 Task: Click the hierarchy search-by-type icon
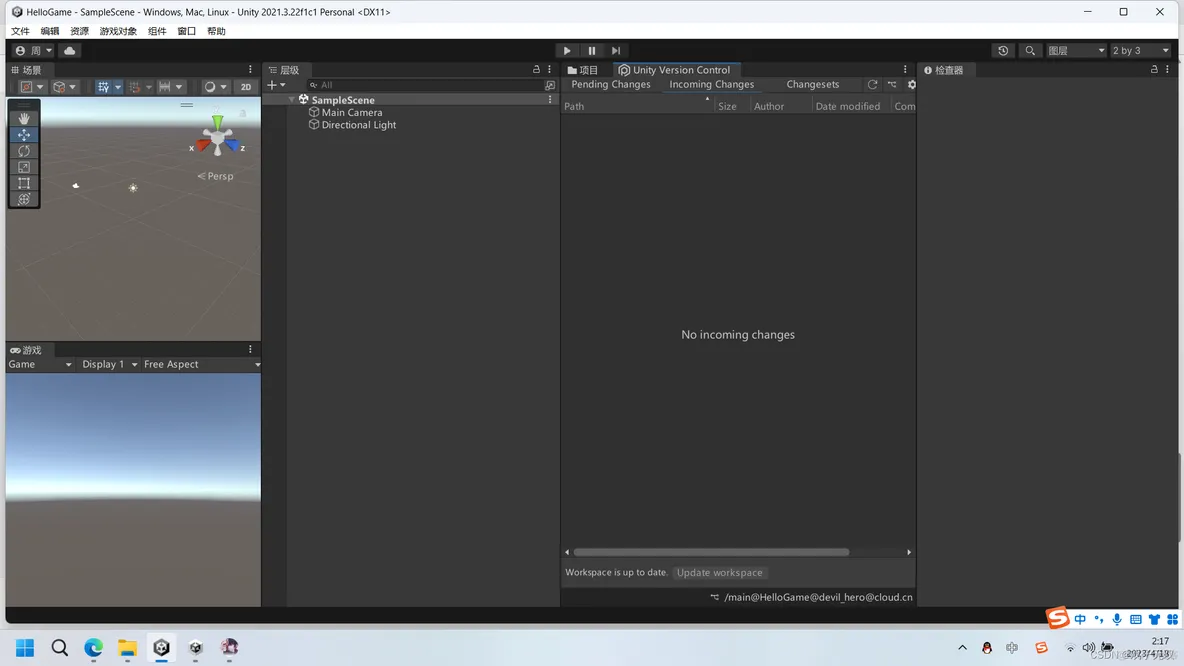tap(550, 85)
